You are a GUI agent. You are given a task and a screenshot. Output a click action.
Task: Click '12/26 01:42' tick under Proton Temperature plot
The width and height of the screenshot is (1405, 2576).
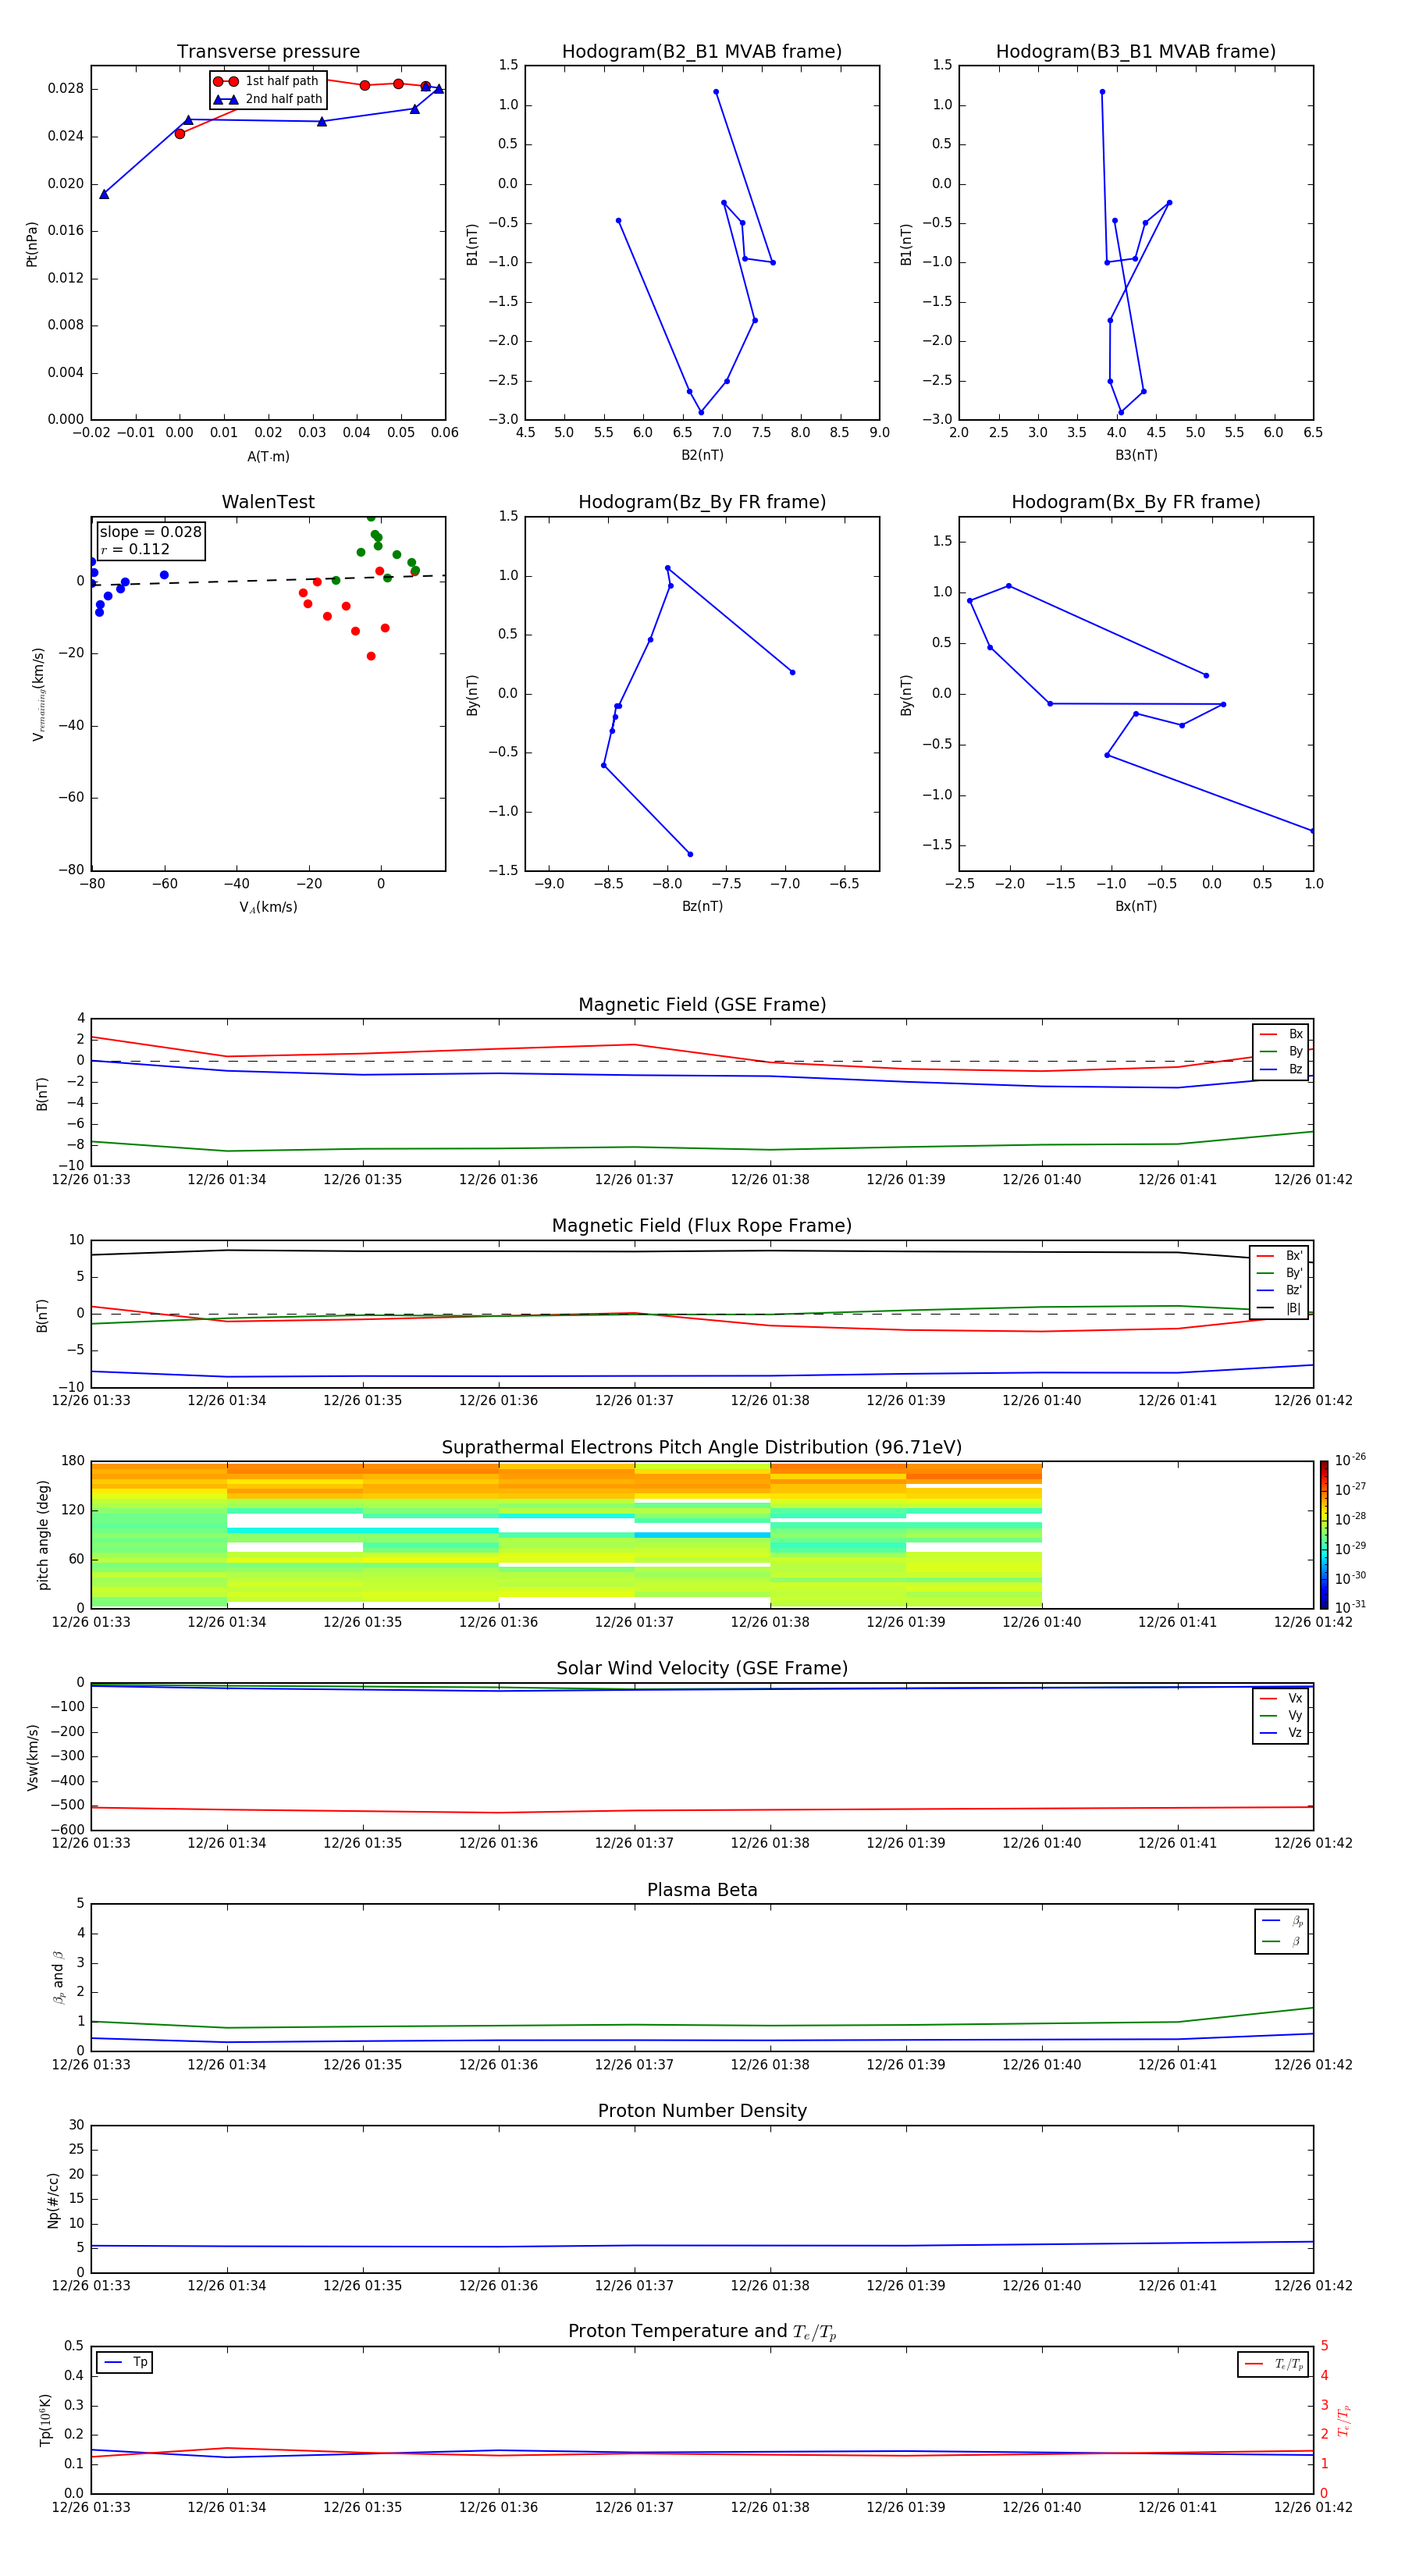click(x=1313, y=2507)
